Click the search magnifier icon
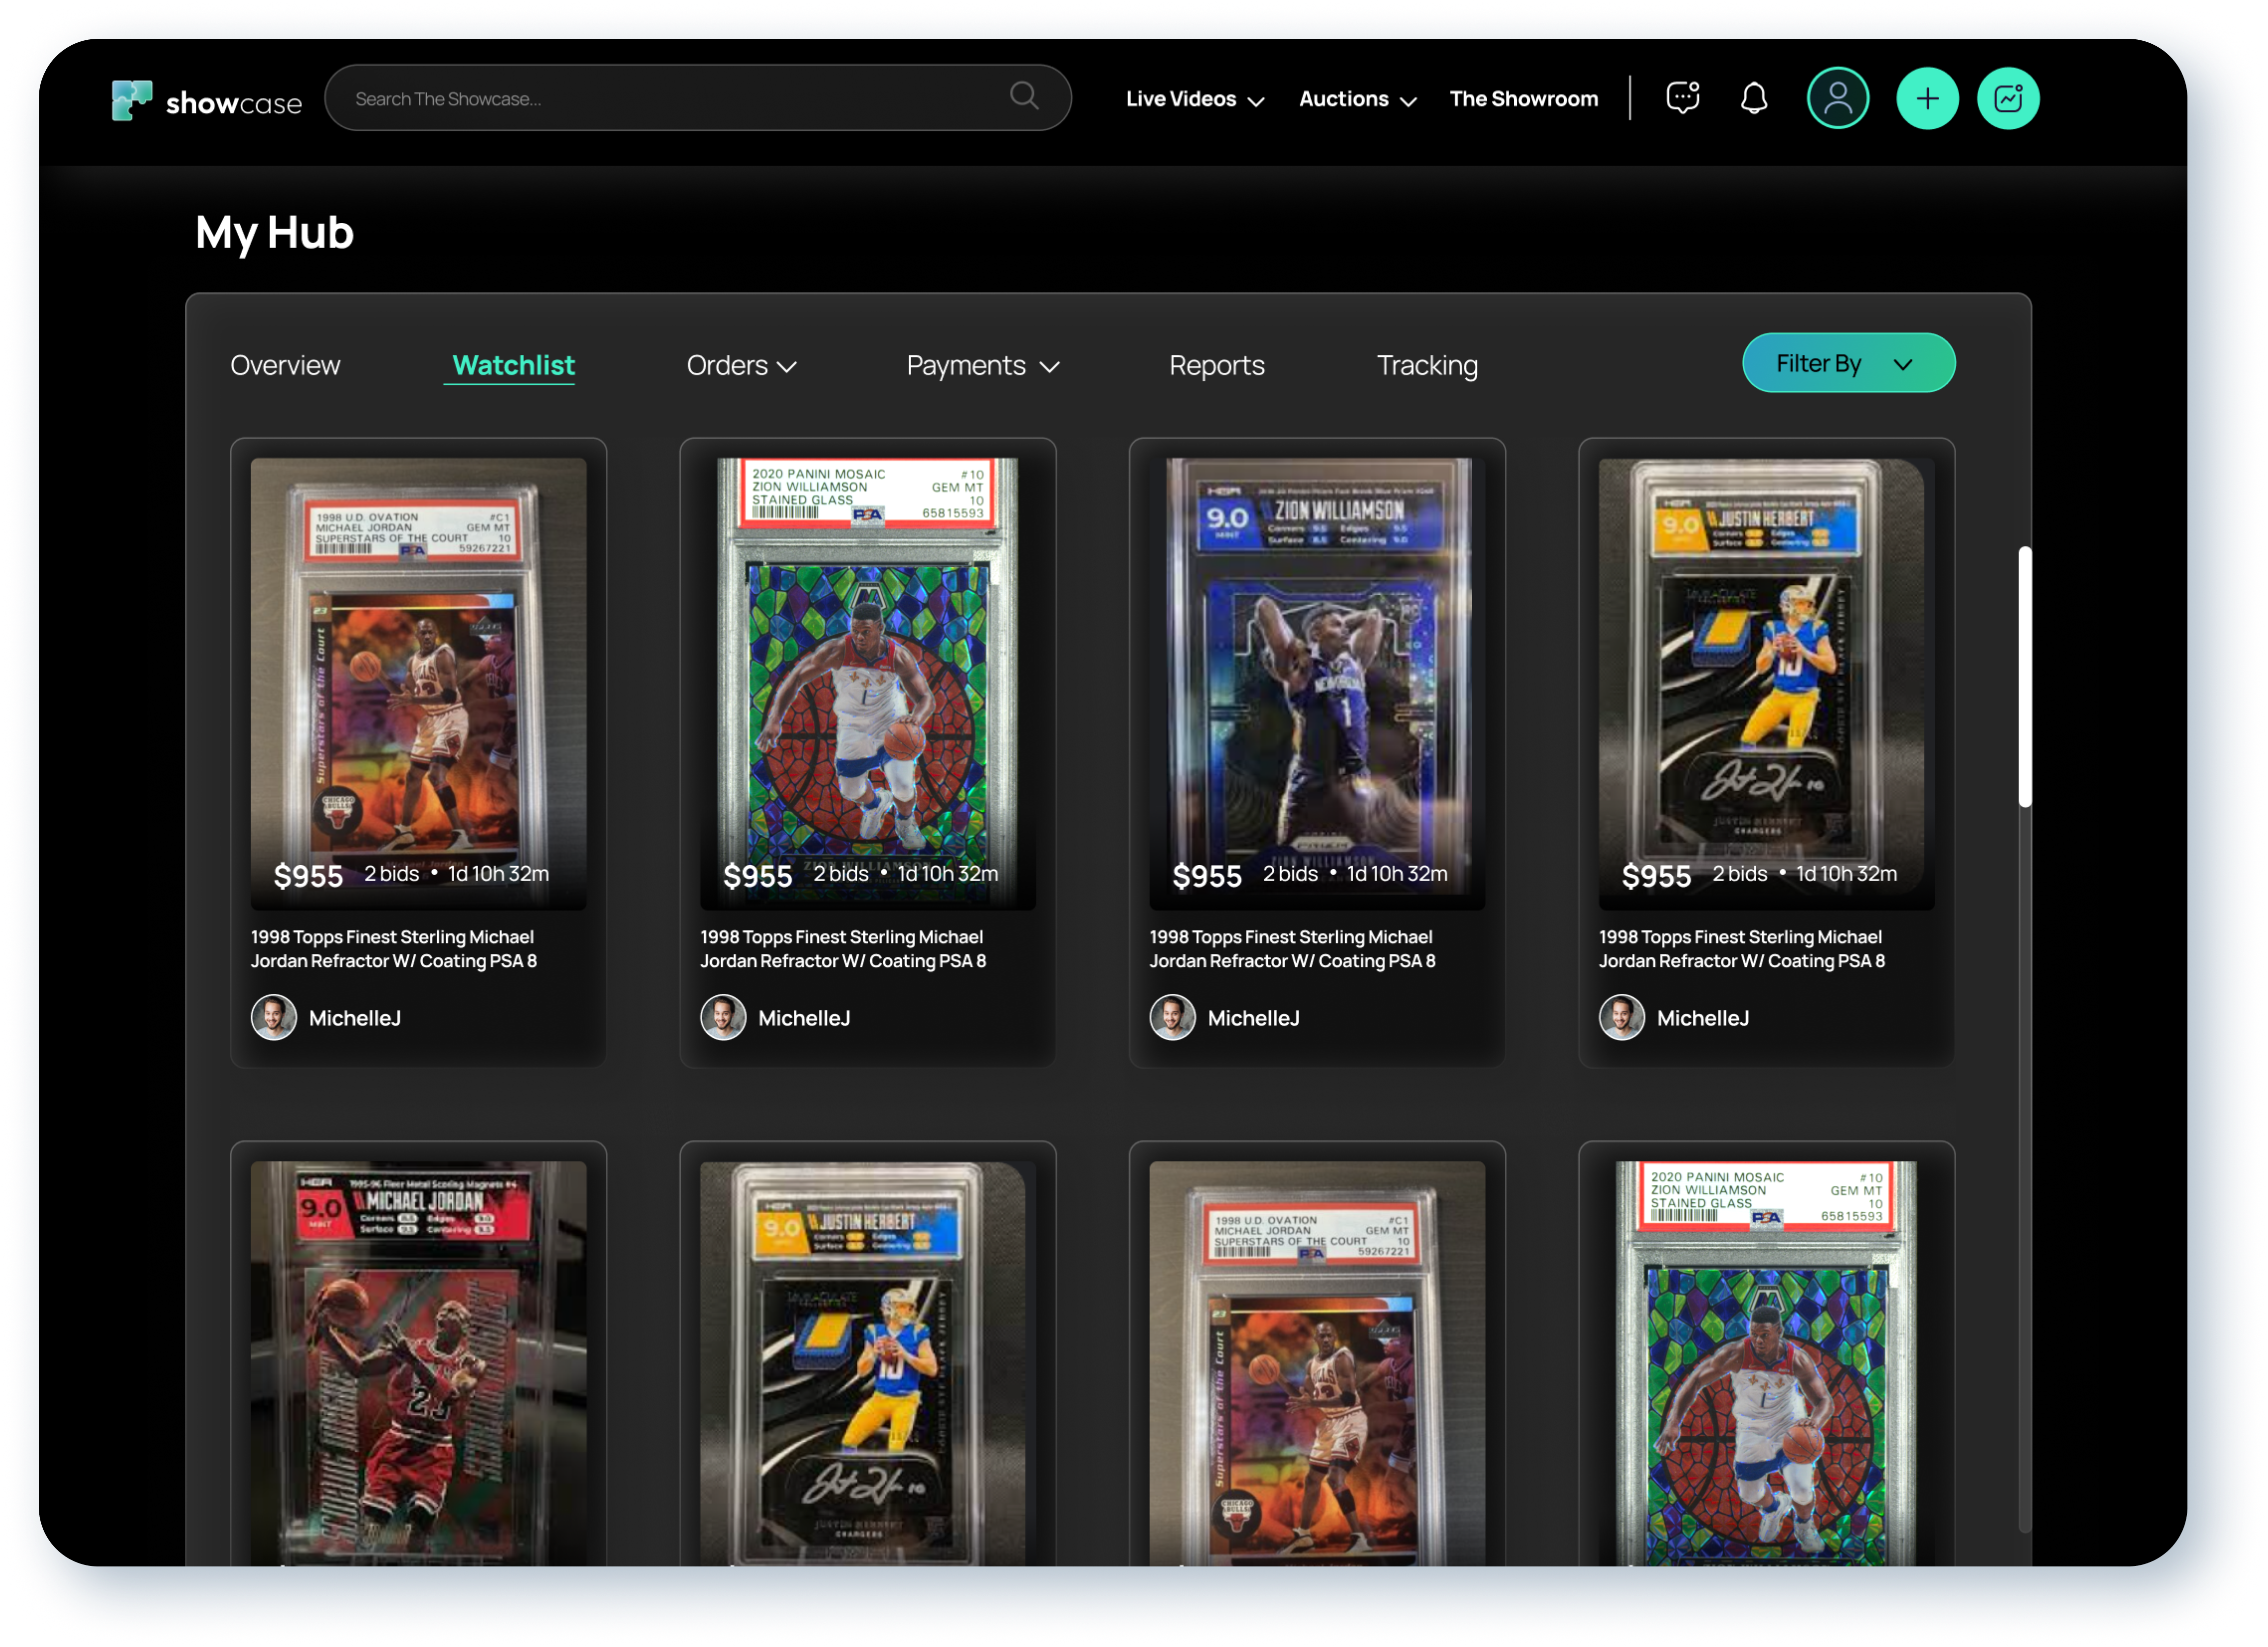Viewport: 2268px width, 1647px height. (1024, 96)
